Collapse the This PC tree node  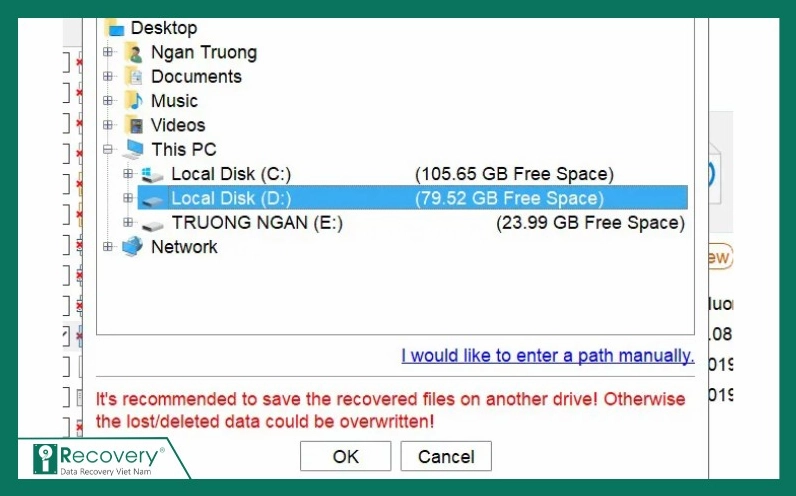click(x=108, y=150)
